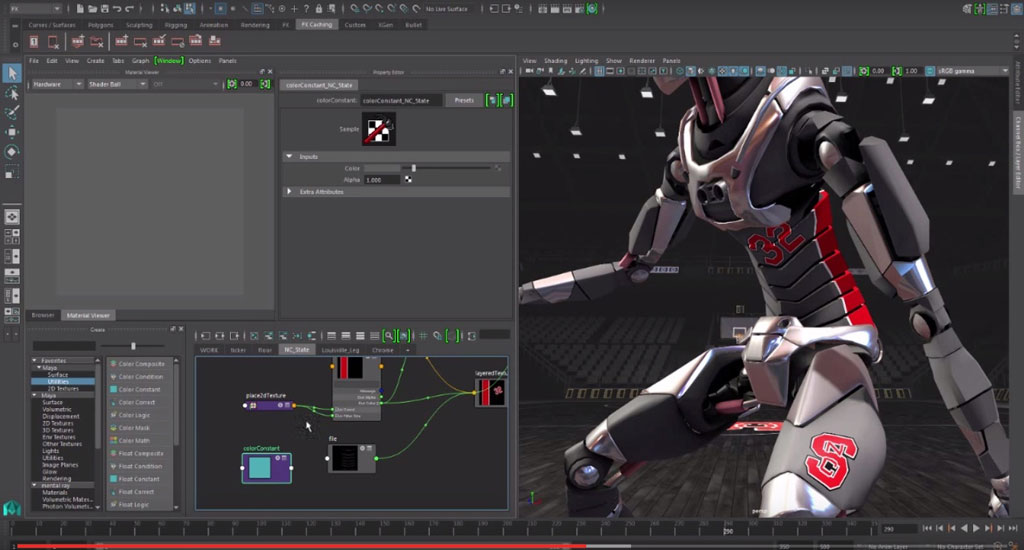Switch to the Rendering shelf tab
Viewport: 1024px width, 550px height.
pos(255,25)
